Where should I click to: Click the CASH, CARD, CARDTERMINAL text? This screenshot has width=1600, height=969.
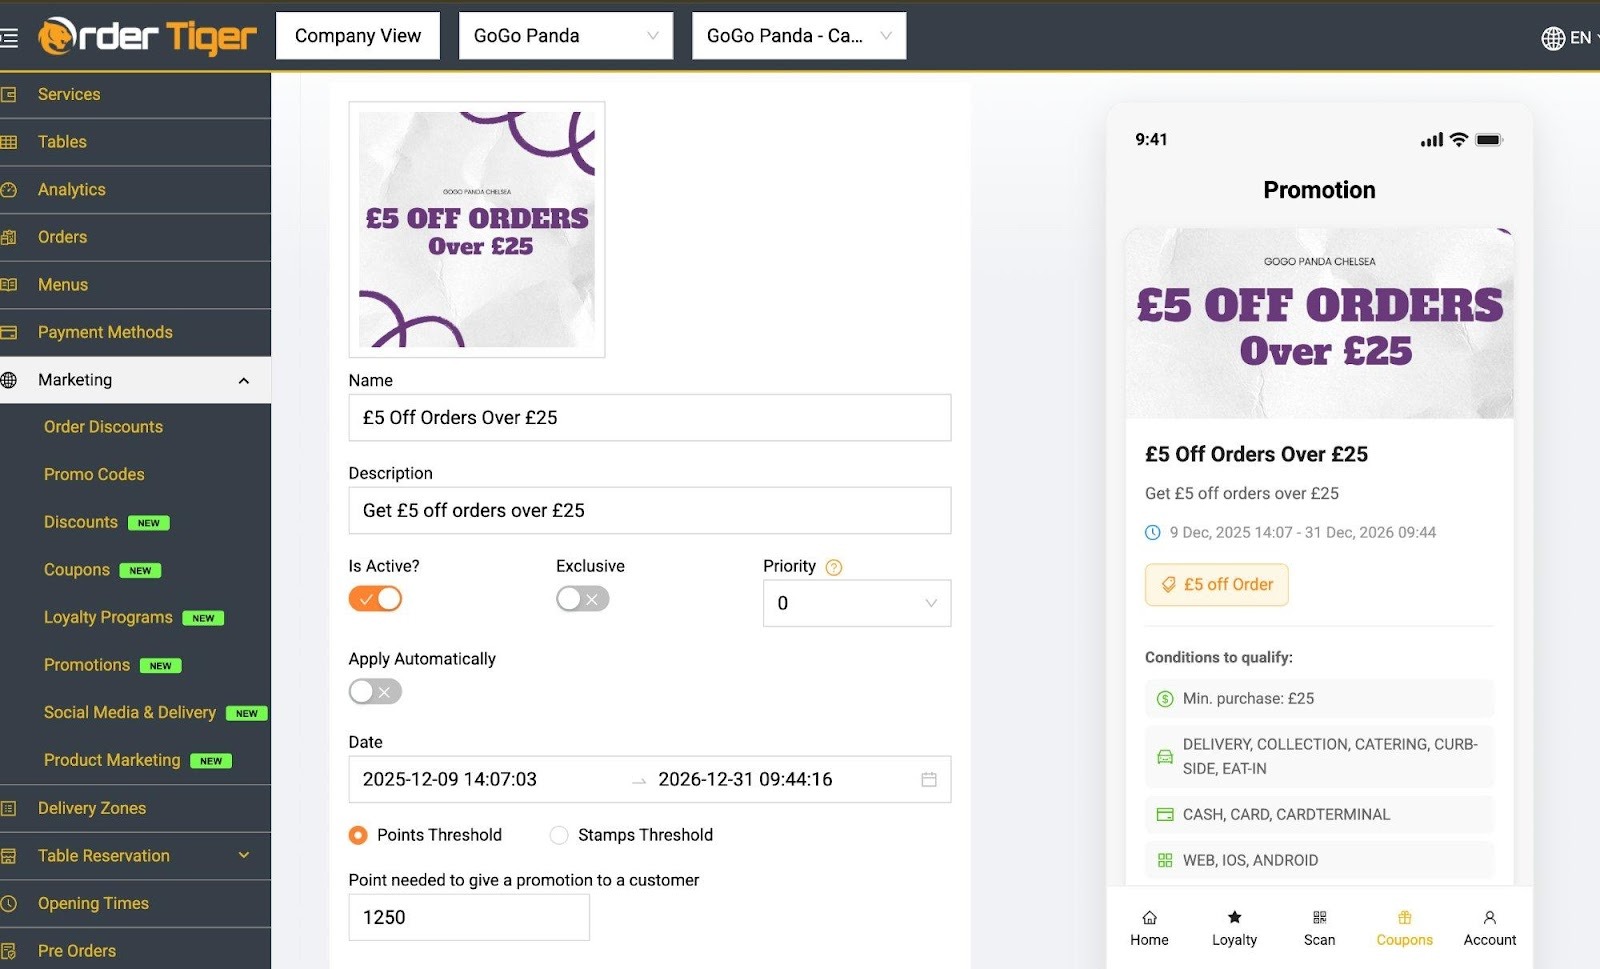(x=1286, y=815)
